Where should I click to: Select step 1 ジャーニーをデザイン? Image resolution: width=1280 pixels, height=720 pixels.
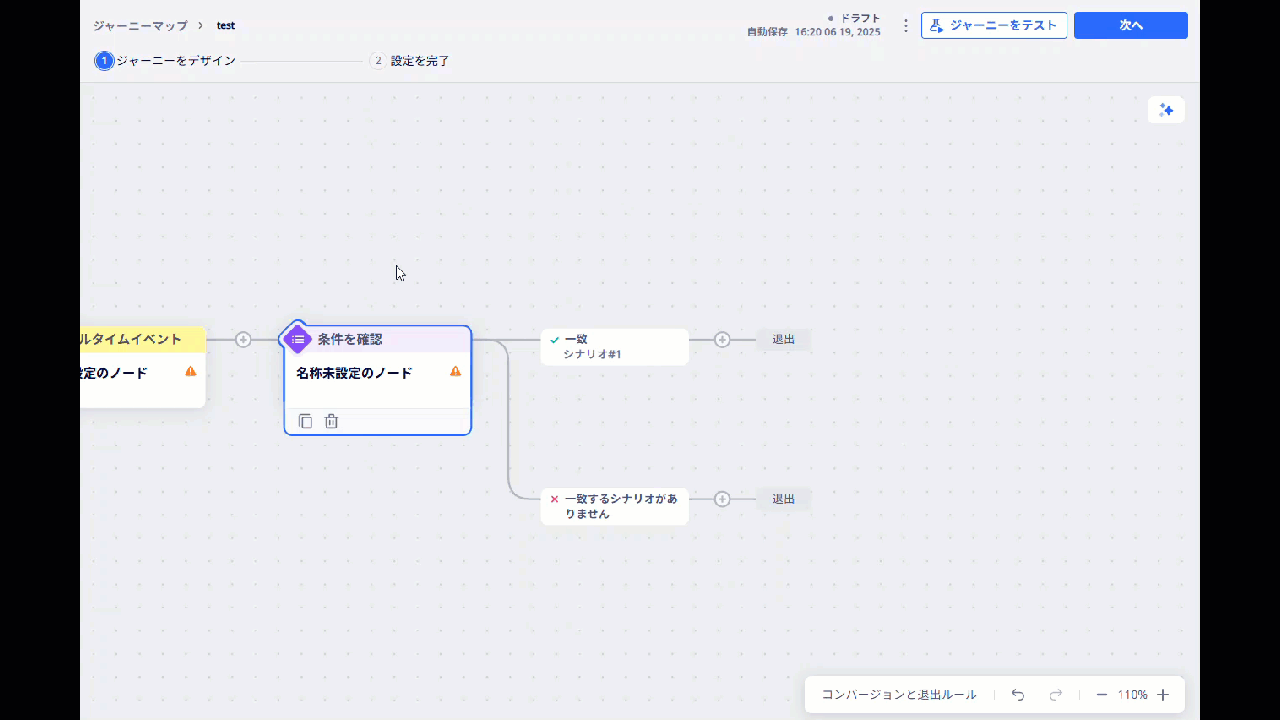pyautogui.click(x=166, y=61)
